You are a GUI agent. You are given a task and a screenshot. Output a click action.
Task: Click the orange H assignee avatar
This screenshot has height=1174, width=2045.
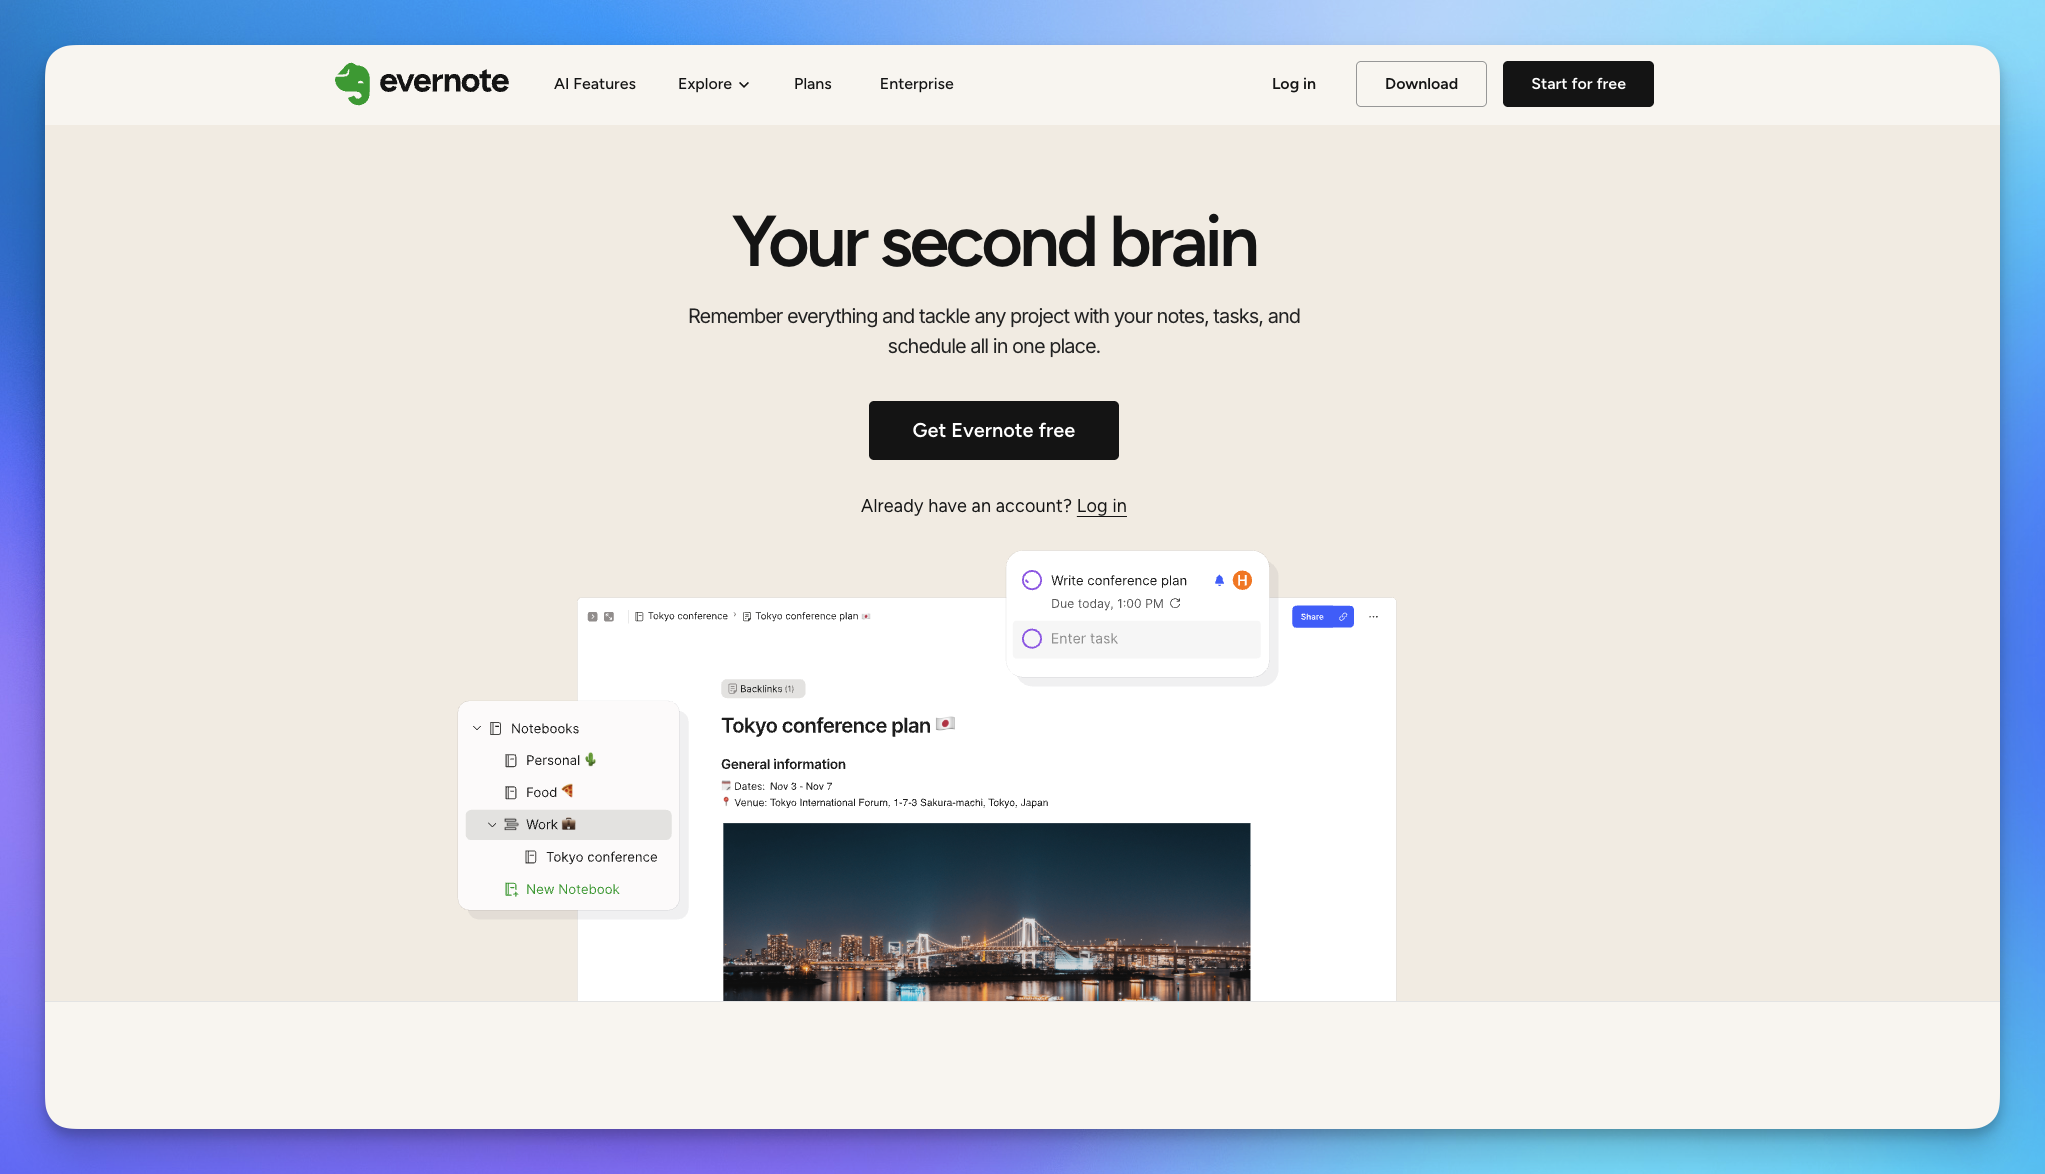pyautogui.click(x=1242, y=580)
